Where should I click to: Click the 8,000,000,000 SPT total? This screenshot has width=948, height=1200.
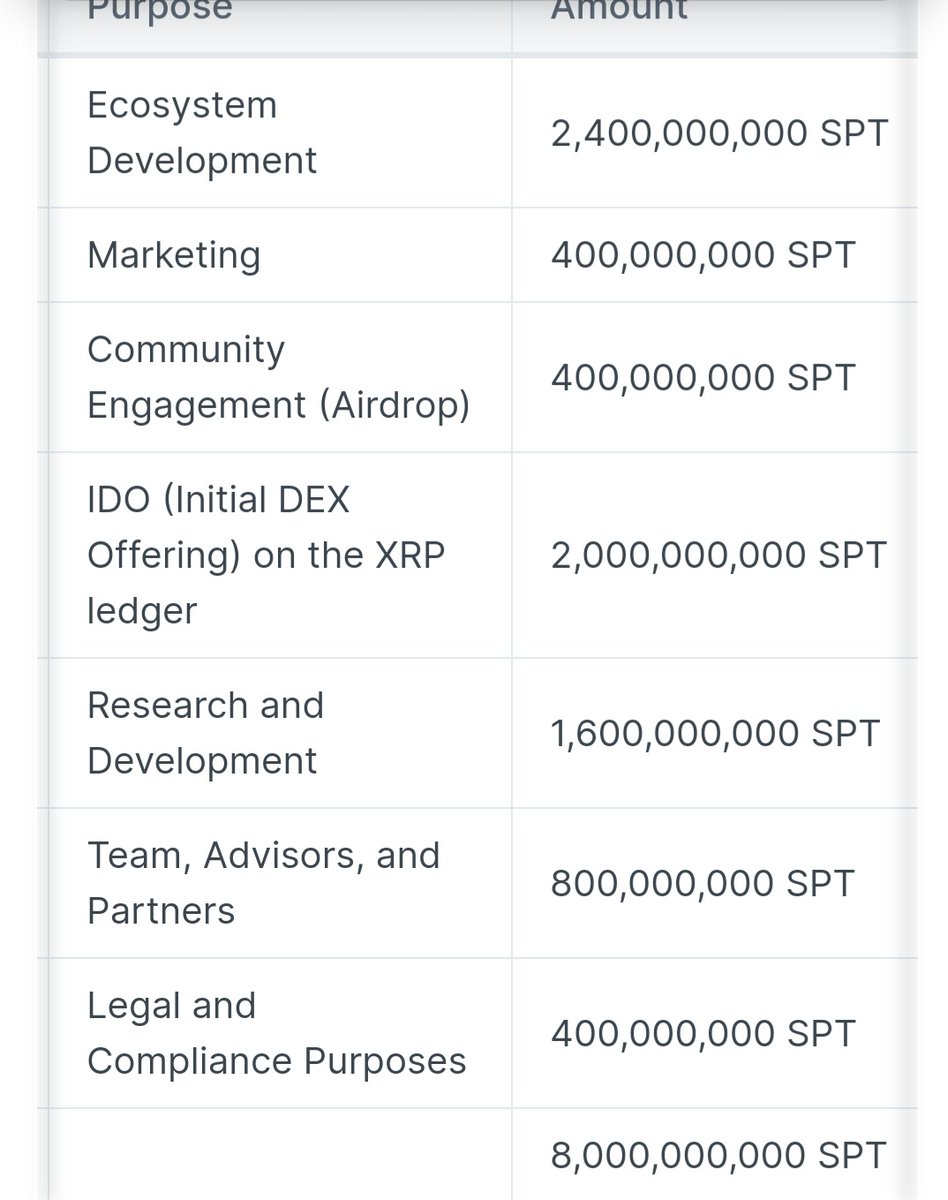pos(718,1155)
